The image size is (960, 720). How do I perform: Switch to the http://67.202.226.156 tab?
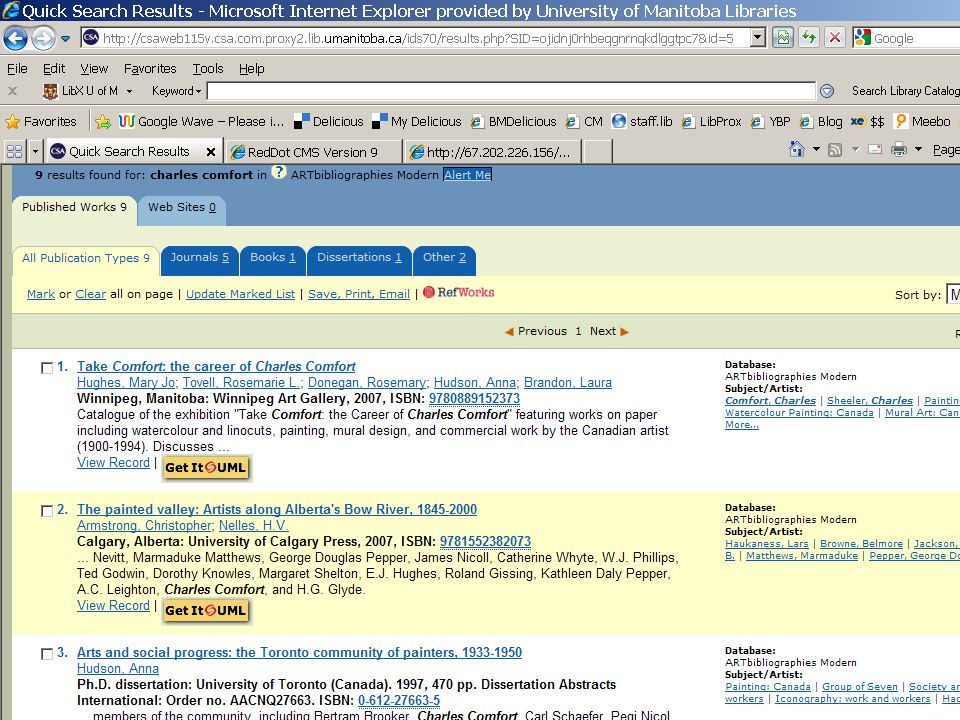pos(492,152)
